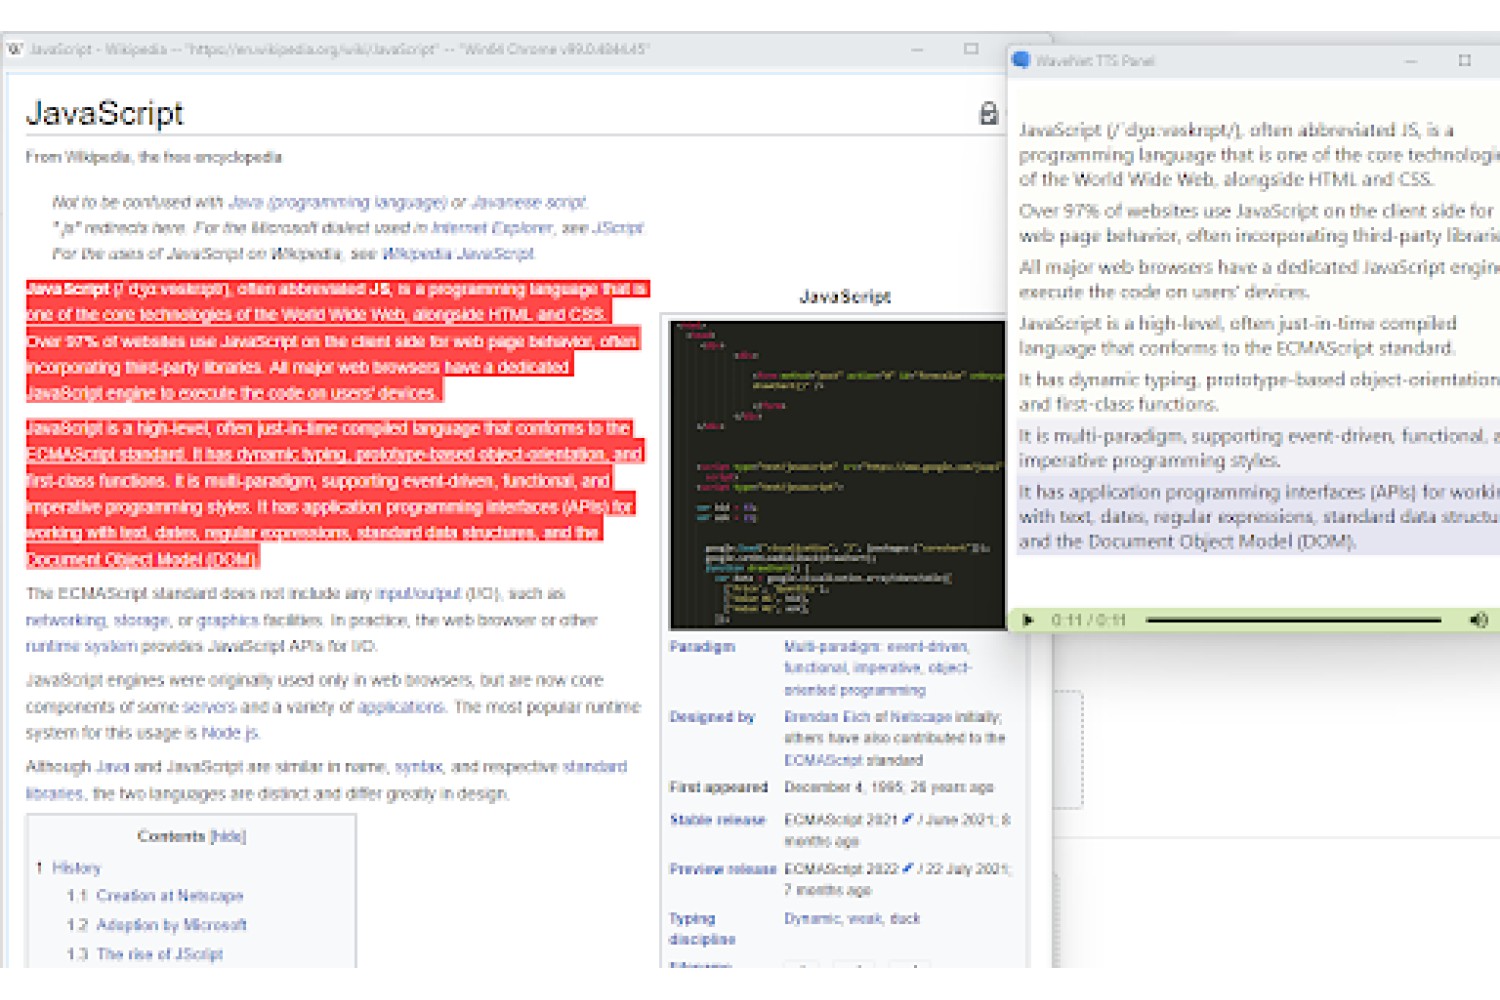This screenshot has height=1000, width=1500.
Task: Select 'It is multi-paradigm' sentence in TTS panel
Action: (1259, 448)
